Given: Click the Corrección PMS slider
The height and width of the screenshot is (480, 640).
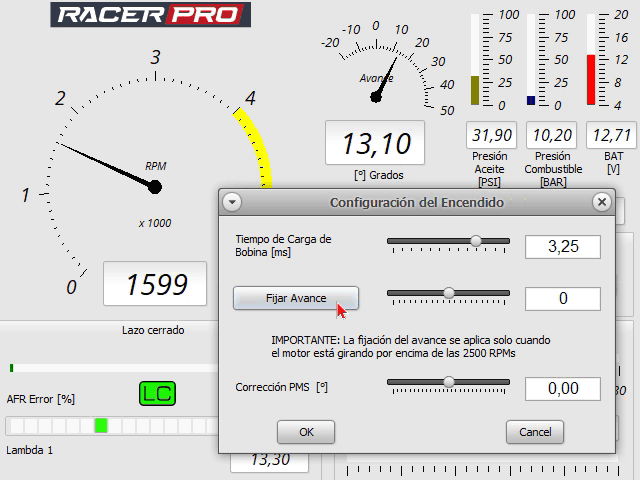Looking at the screenshot, I should pos(448,382).
